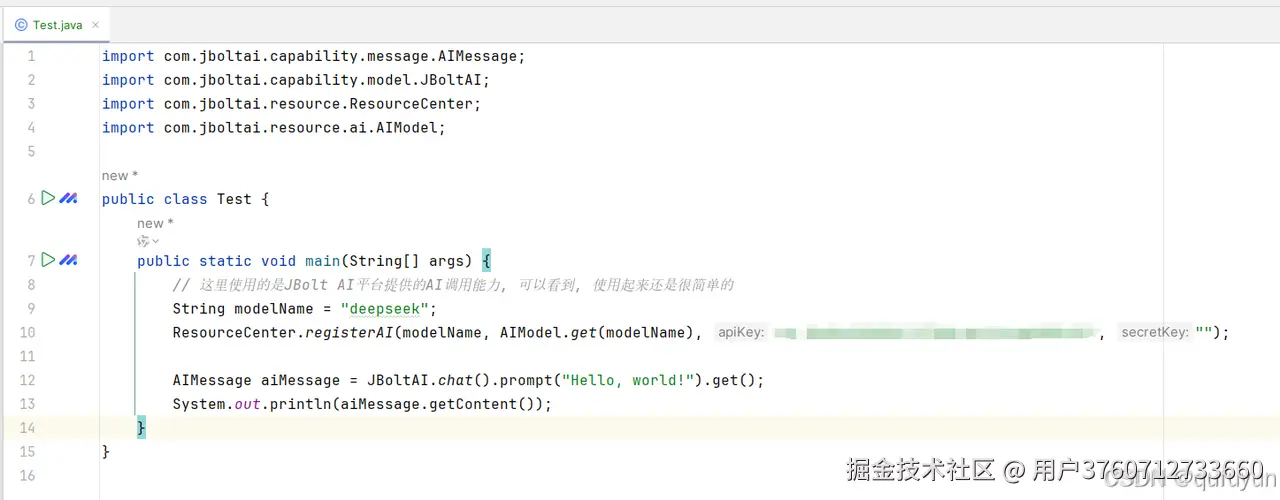1280x500 pixels.
Task: Click line number 12 in gutter
Action: click(27, 381)
